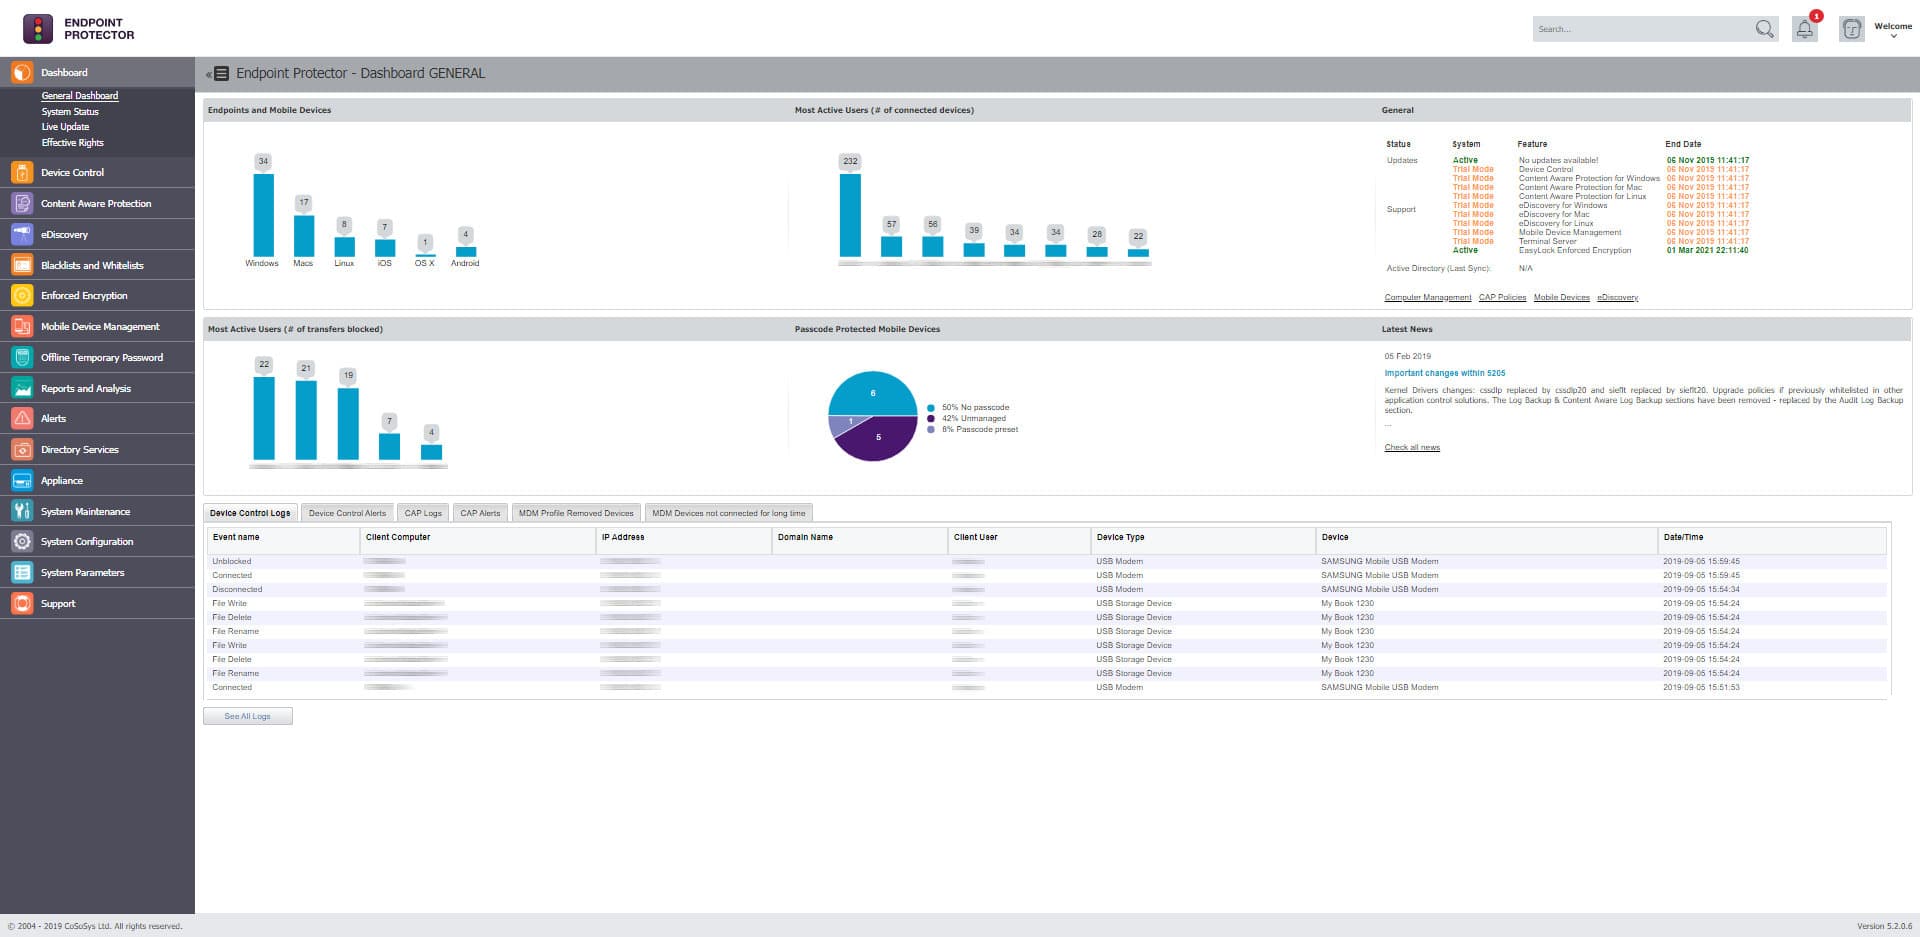The width and height of the screenshot is (1920, 937).
Task: Open the Support lifebuoy icon
Action: click(x=22, y=603)
